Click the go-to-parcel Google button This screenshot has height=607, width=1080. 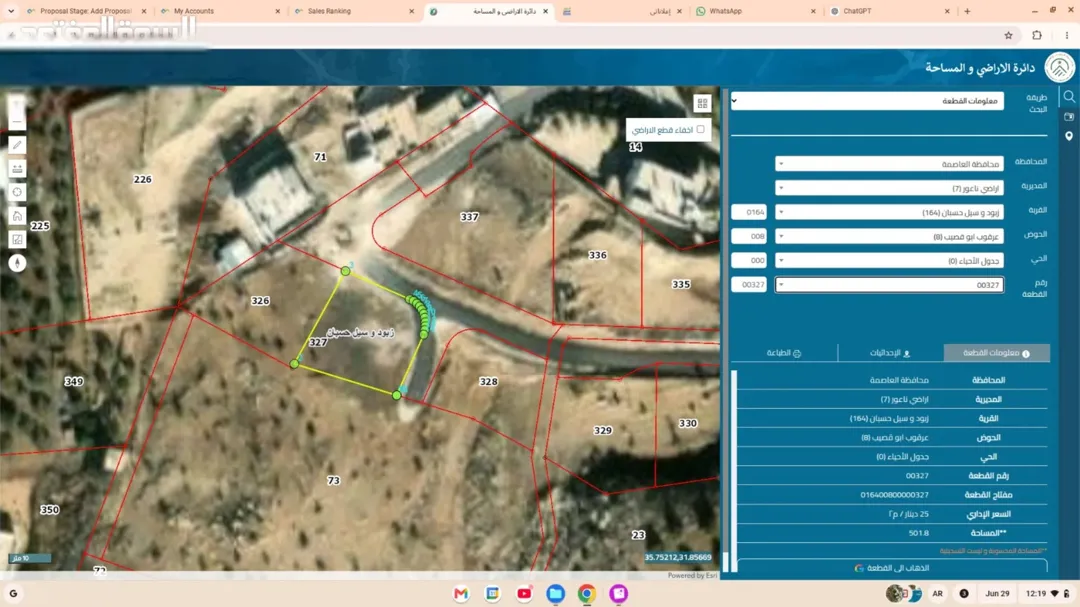(x=892, y=568)
